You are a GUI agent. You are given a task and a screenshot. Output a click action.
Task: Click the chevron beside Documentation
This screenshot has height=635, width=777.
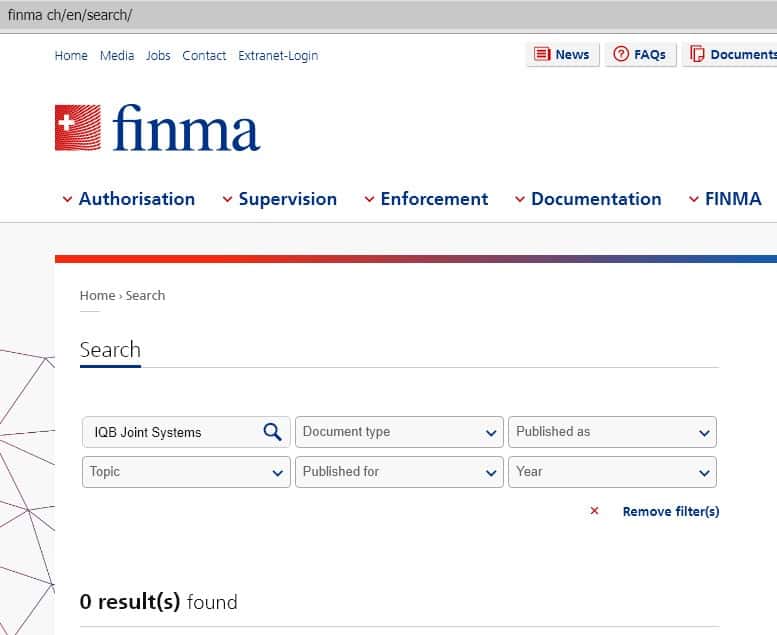[519, 199]
